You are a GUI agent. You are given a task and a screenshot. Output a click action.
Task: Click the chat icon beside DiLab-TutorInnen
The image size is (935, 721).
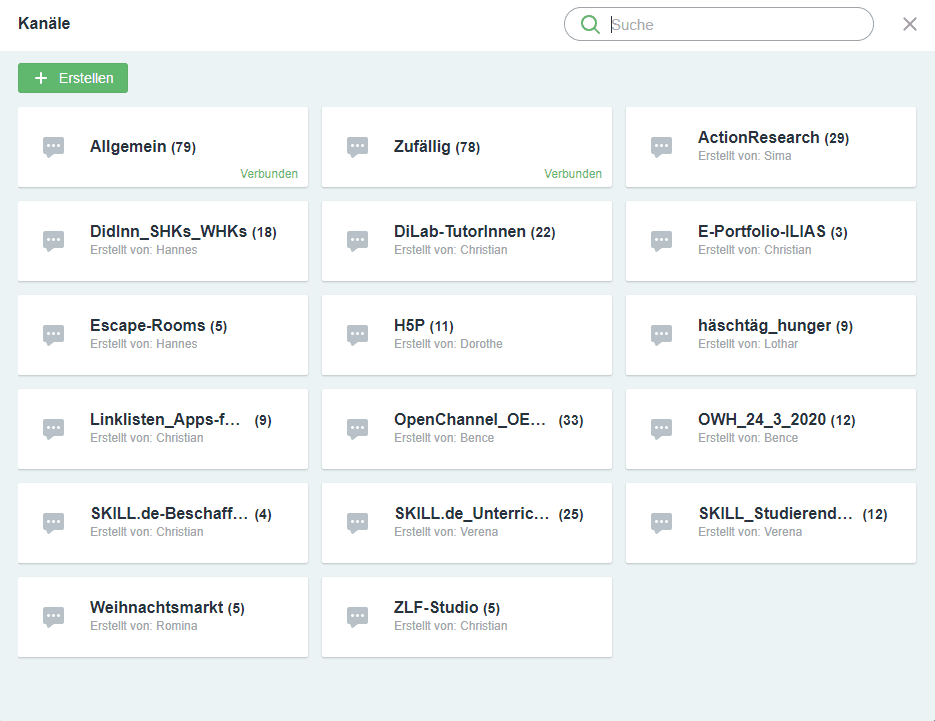[x=358, y=241]
